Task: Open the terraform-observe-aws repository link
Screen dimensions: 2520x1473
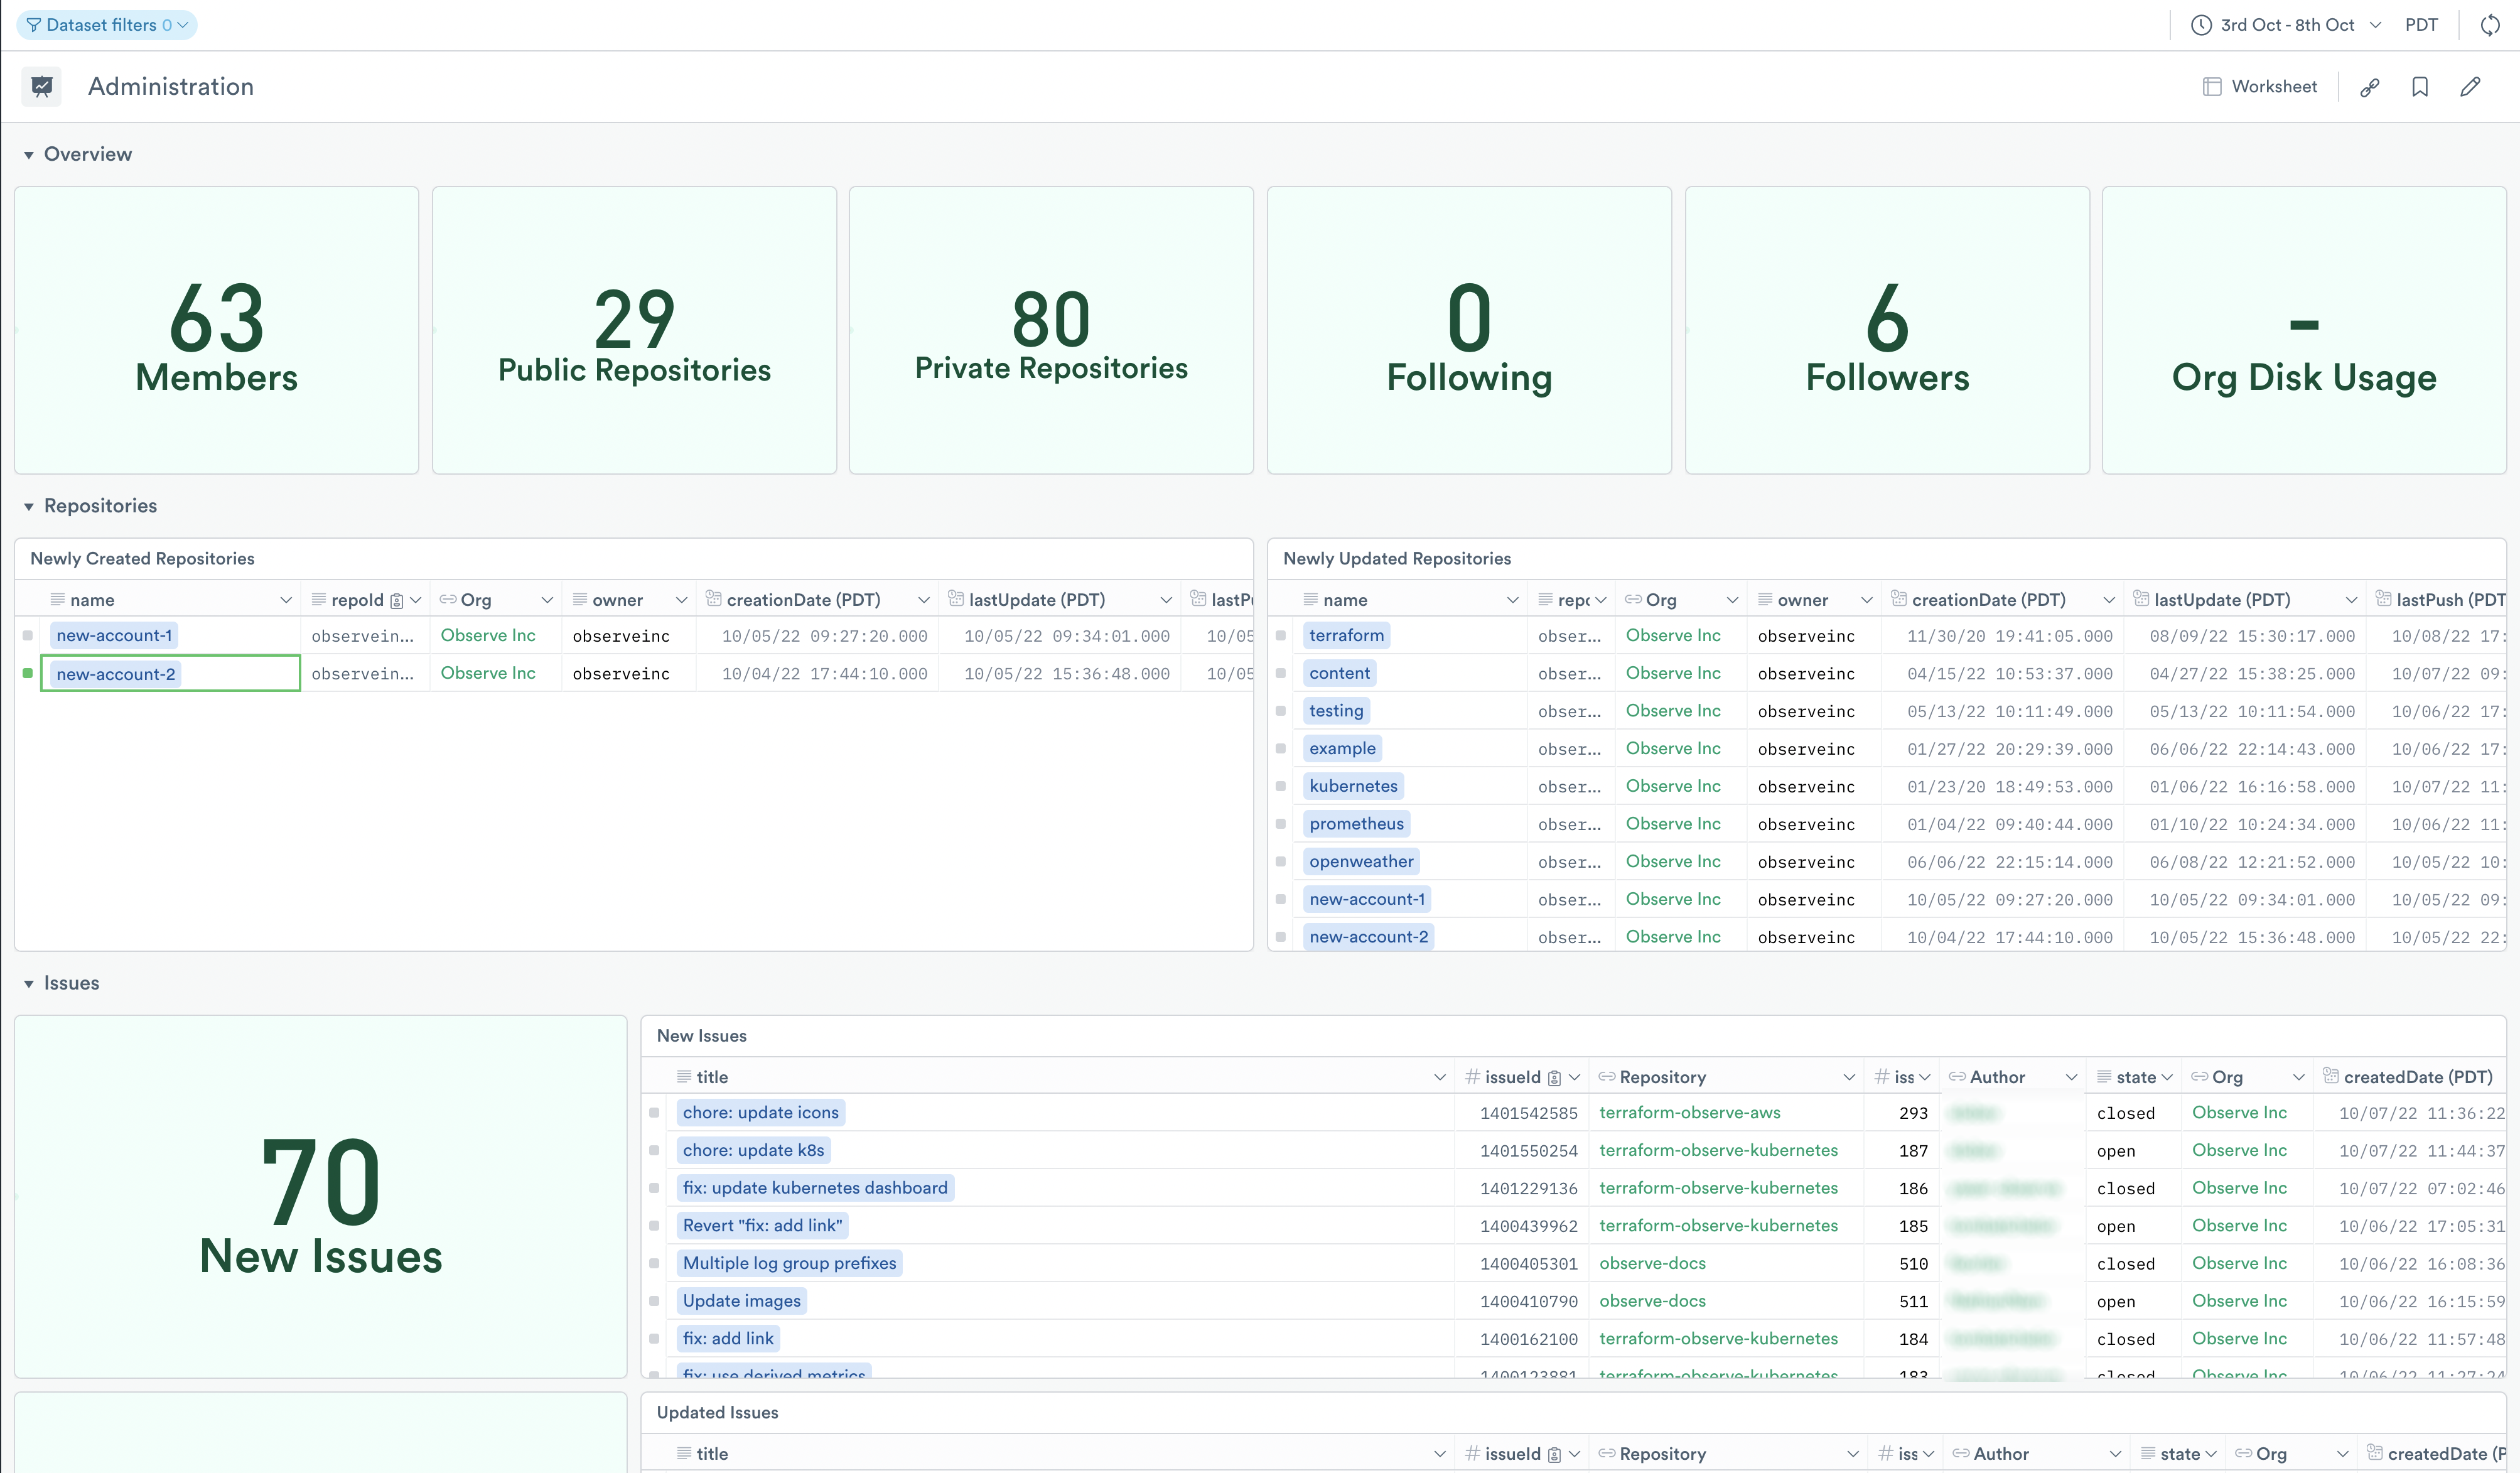Action: click(x=1689, y=1112)
